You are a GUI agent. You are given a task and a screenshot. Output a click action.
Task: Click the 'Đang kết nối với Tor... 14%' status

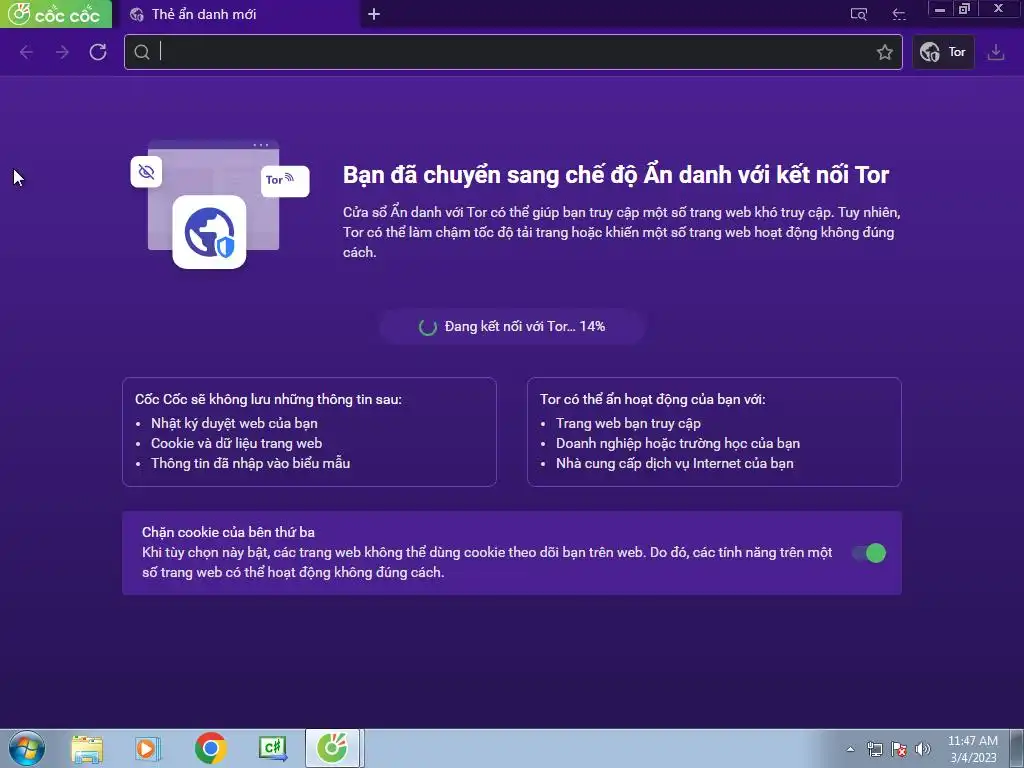[512, 327]
